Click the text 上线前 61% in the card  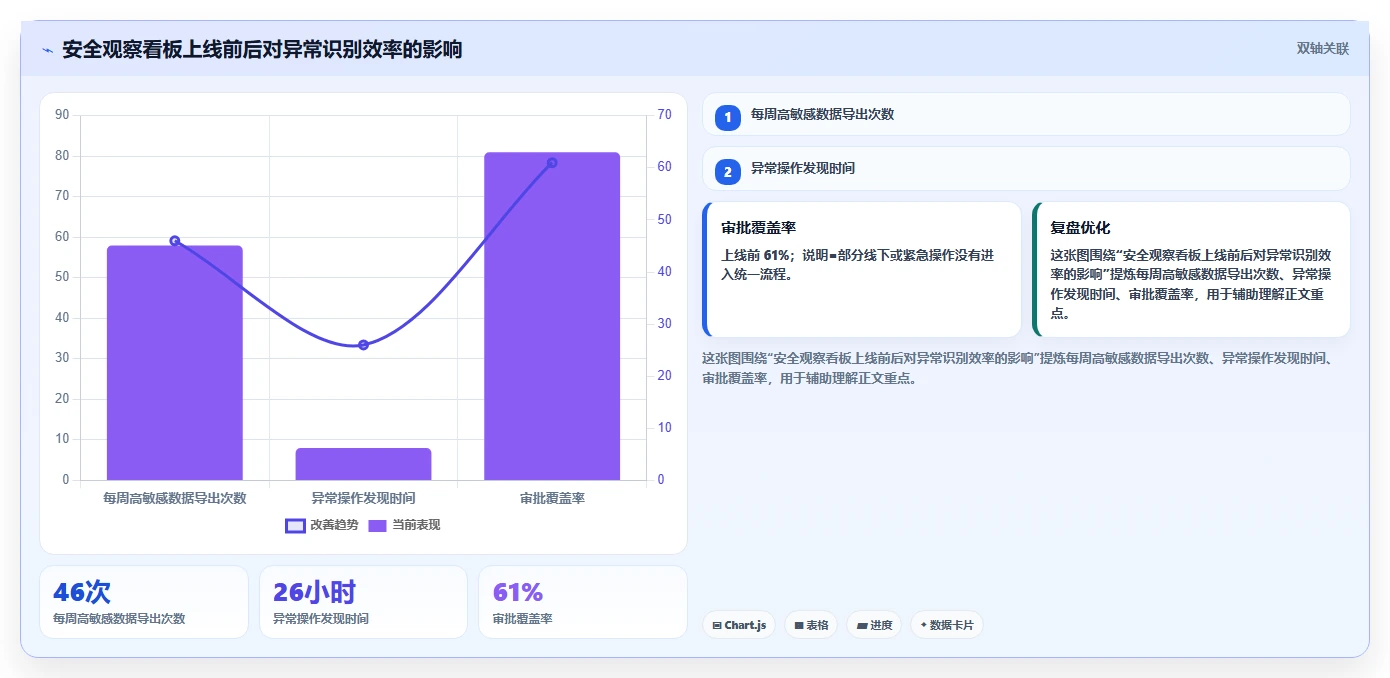[x=755, y=255]
